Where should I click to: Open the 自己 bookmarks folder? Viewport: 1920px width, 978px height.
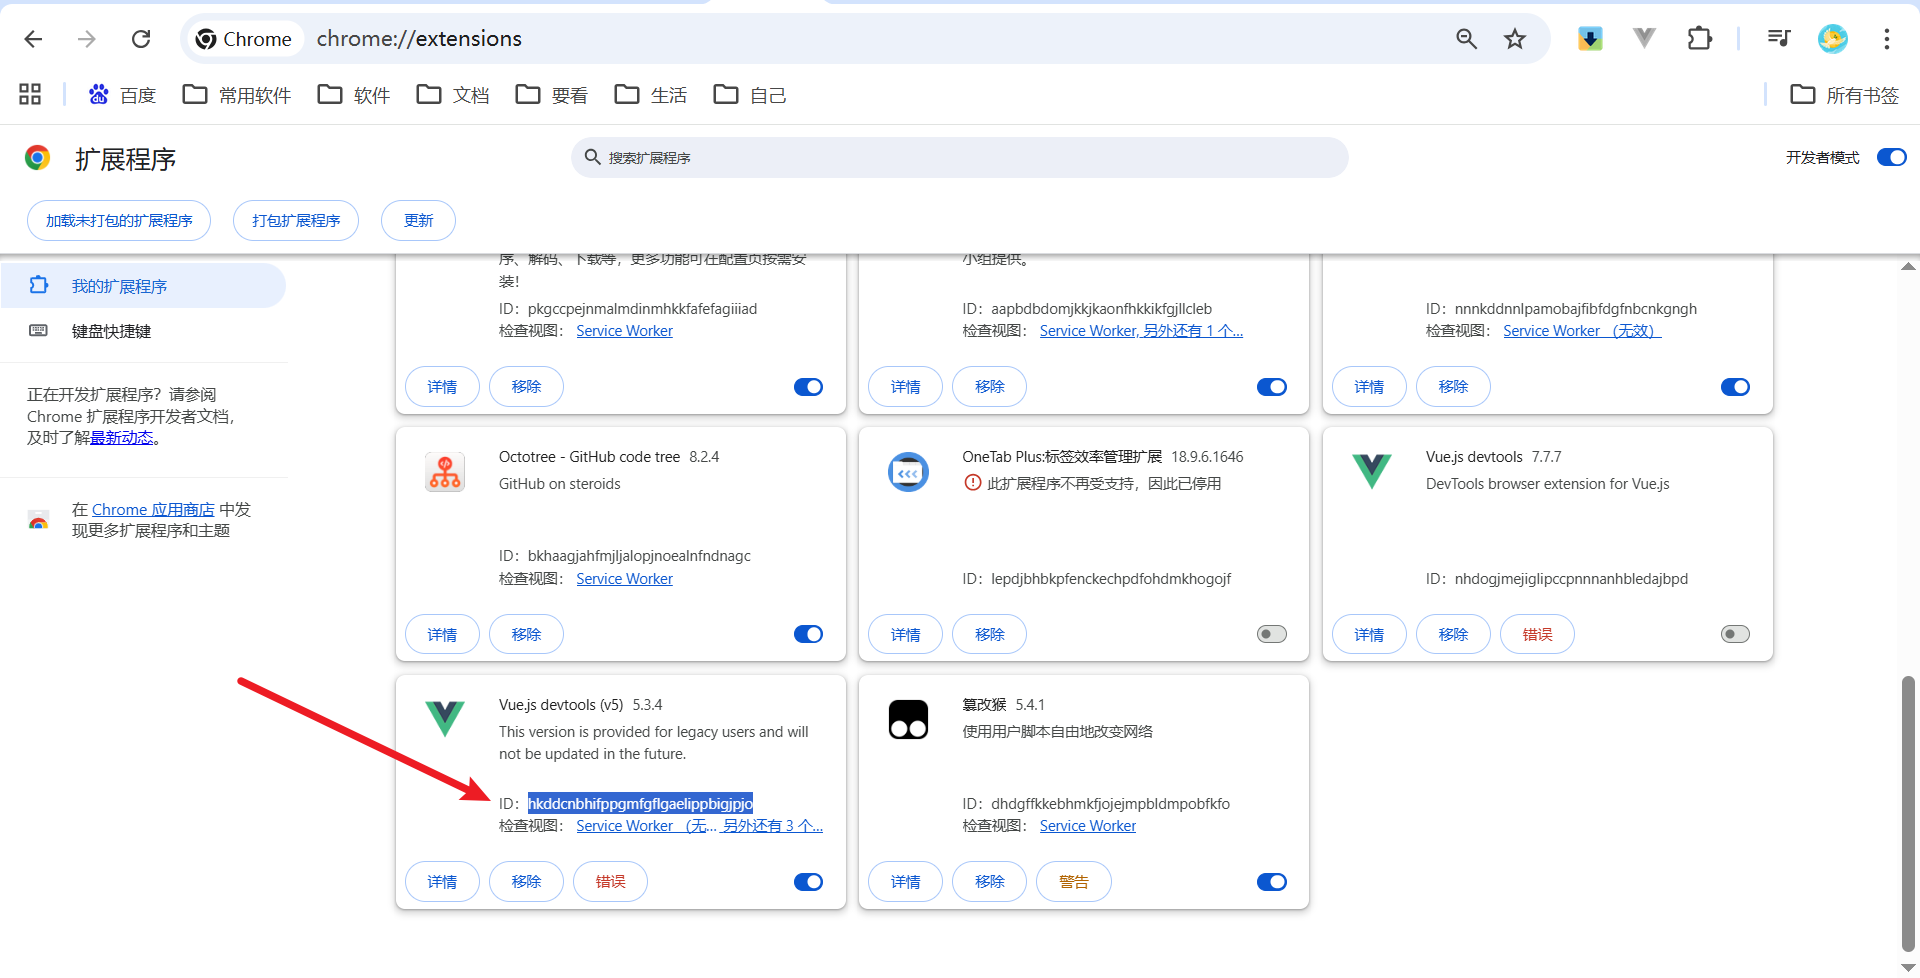pyautogui.click(x=750, y=95)
